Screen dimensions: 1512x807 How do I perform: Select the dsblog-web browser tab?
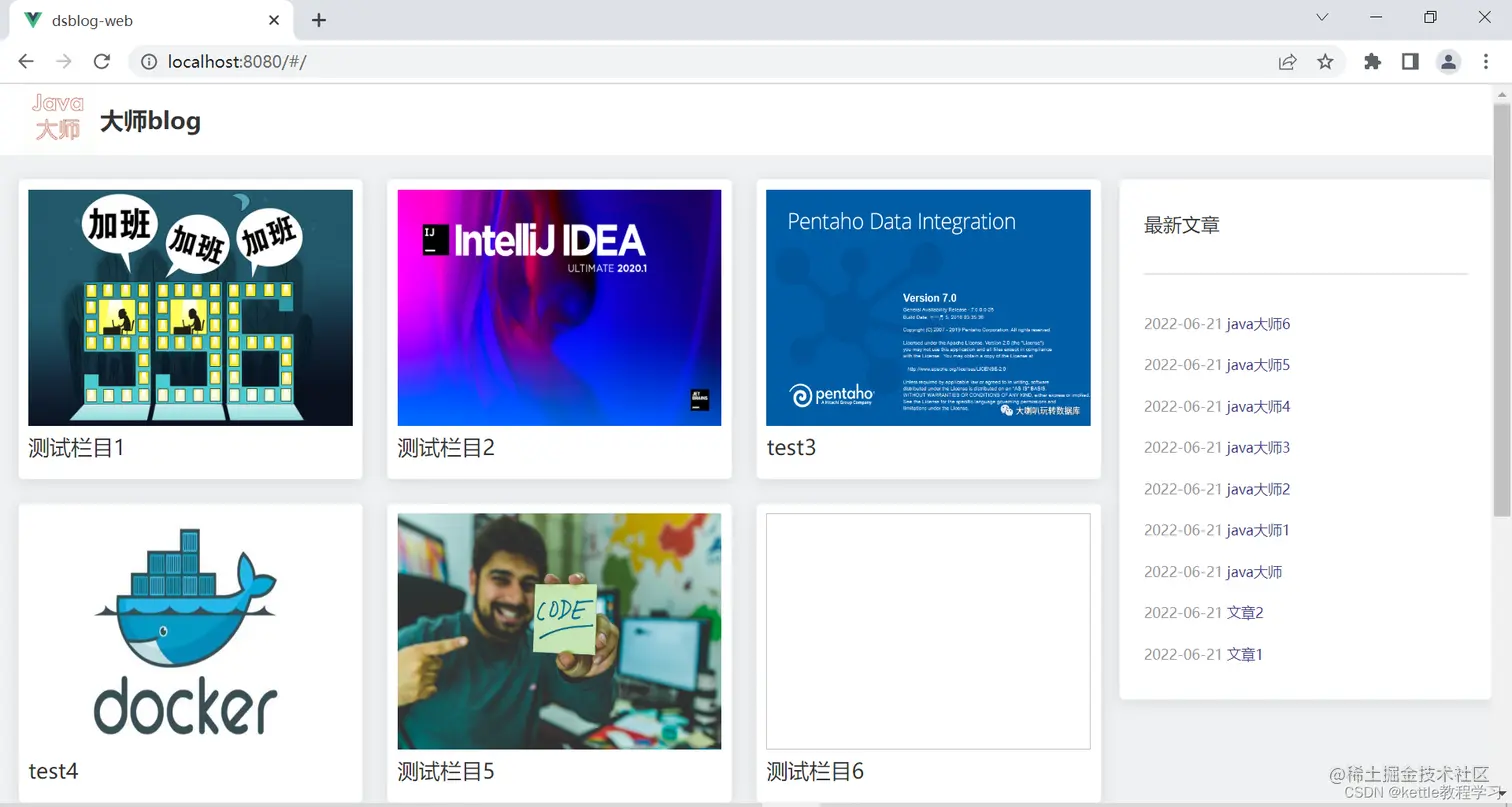151,20
